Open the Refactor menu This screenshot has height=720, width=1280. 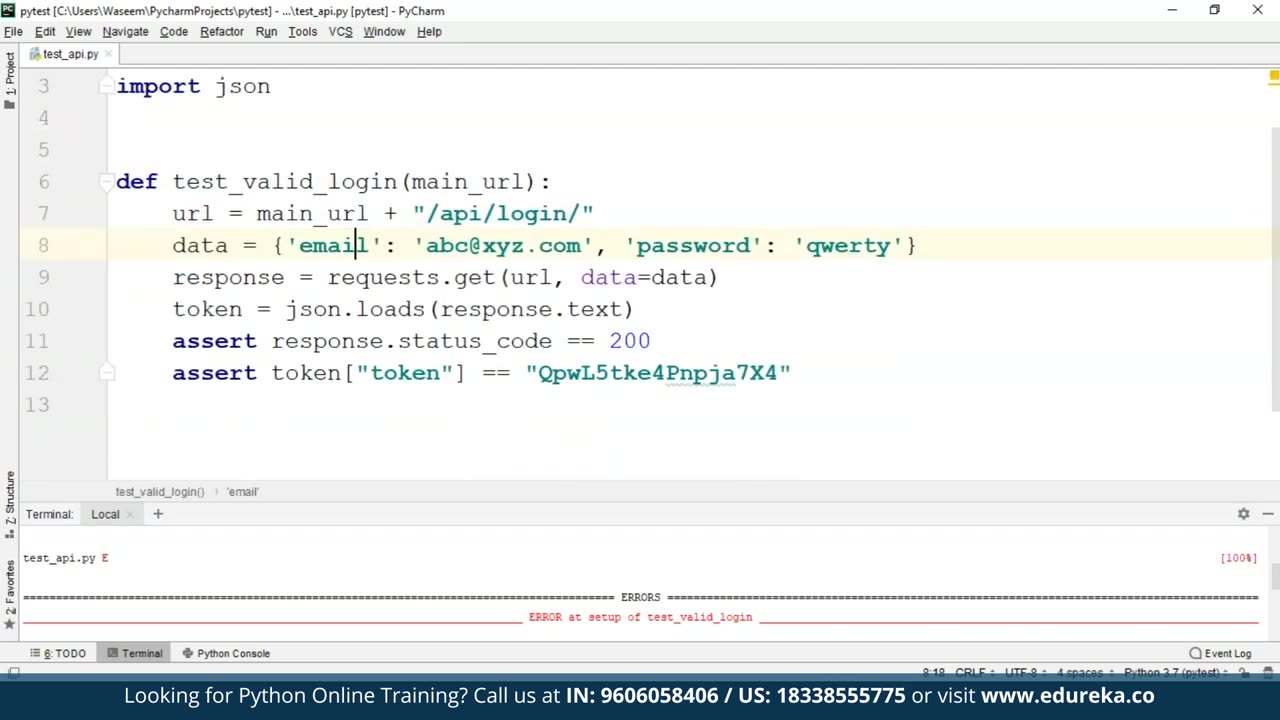(x=222, y=31)
